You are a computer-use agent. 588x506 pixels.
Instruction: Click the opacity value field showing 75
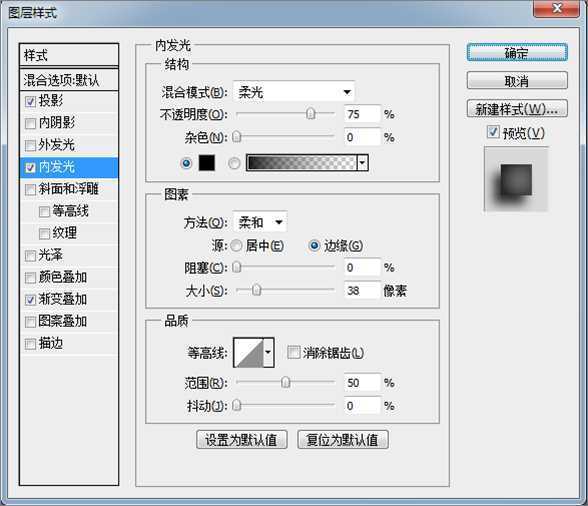click(362, 114)
